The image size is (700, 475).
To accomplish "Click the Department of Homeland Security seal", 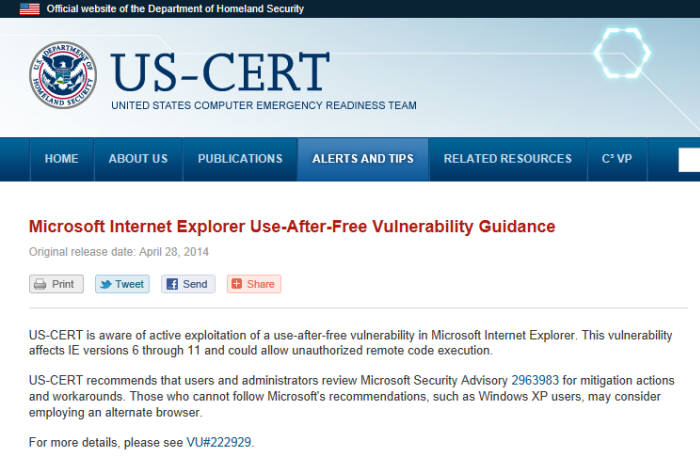I will tap(63, 75).
